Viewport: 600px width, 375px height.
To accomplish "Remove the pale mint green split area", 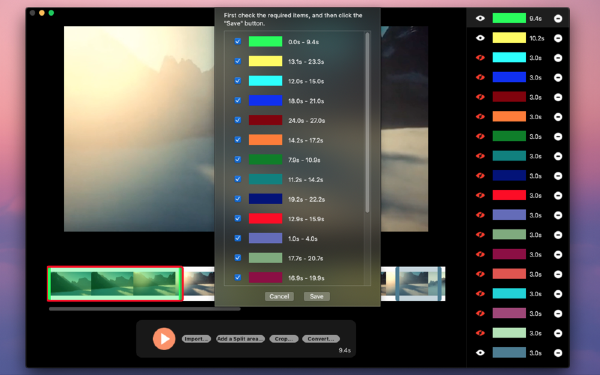I will (x=558, y=333).
